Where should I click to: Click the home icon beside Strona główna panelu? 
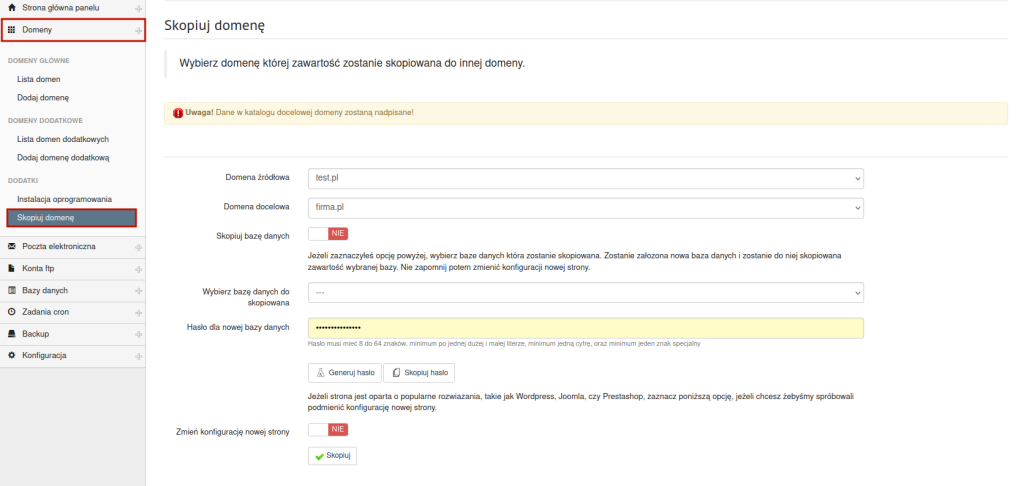12,7
